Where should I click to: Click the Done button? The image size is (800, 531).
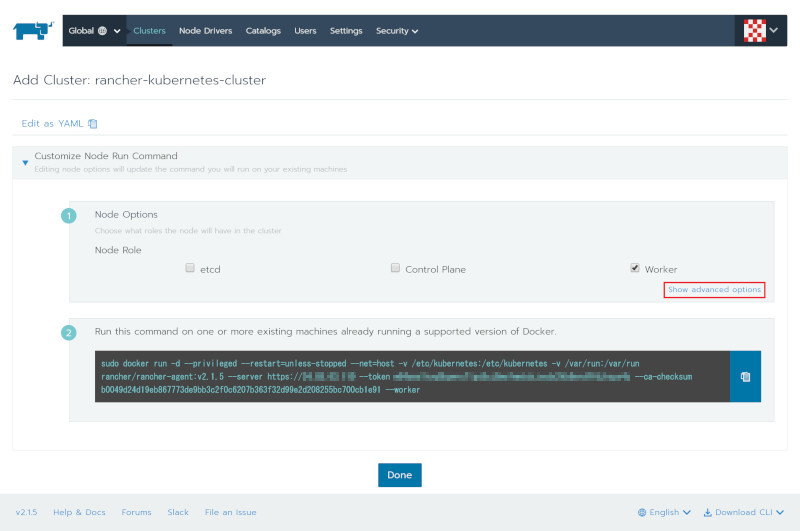(x=399, y=475)
